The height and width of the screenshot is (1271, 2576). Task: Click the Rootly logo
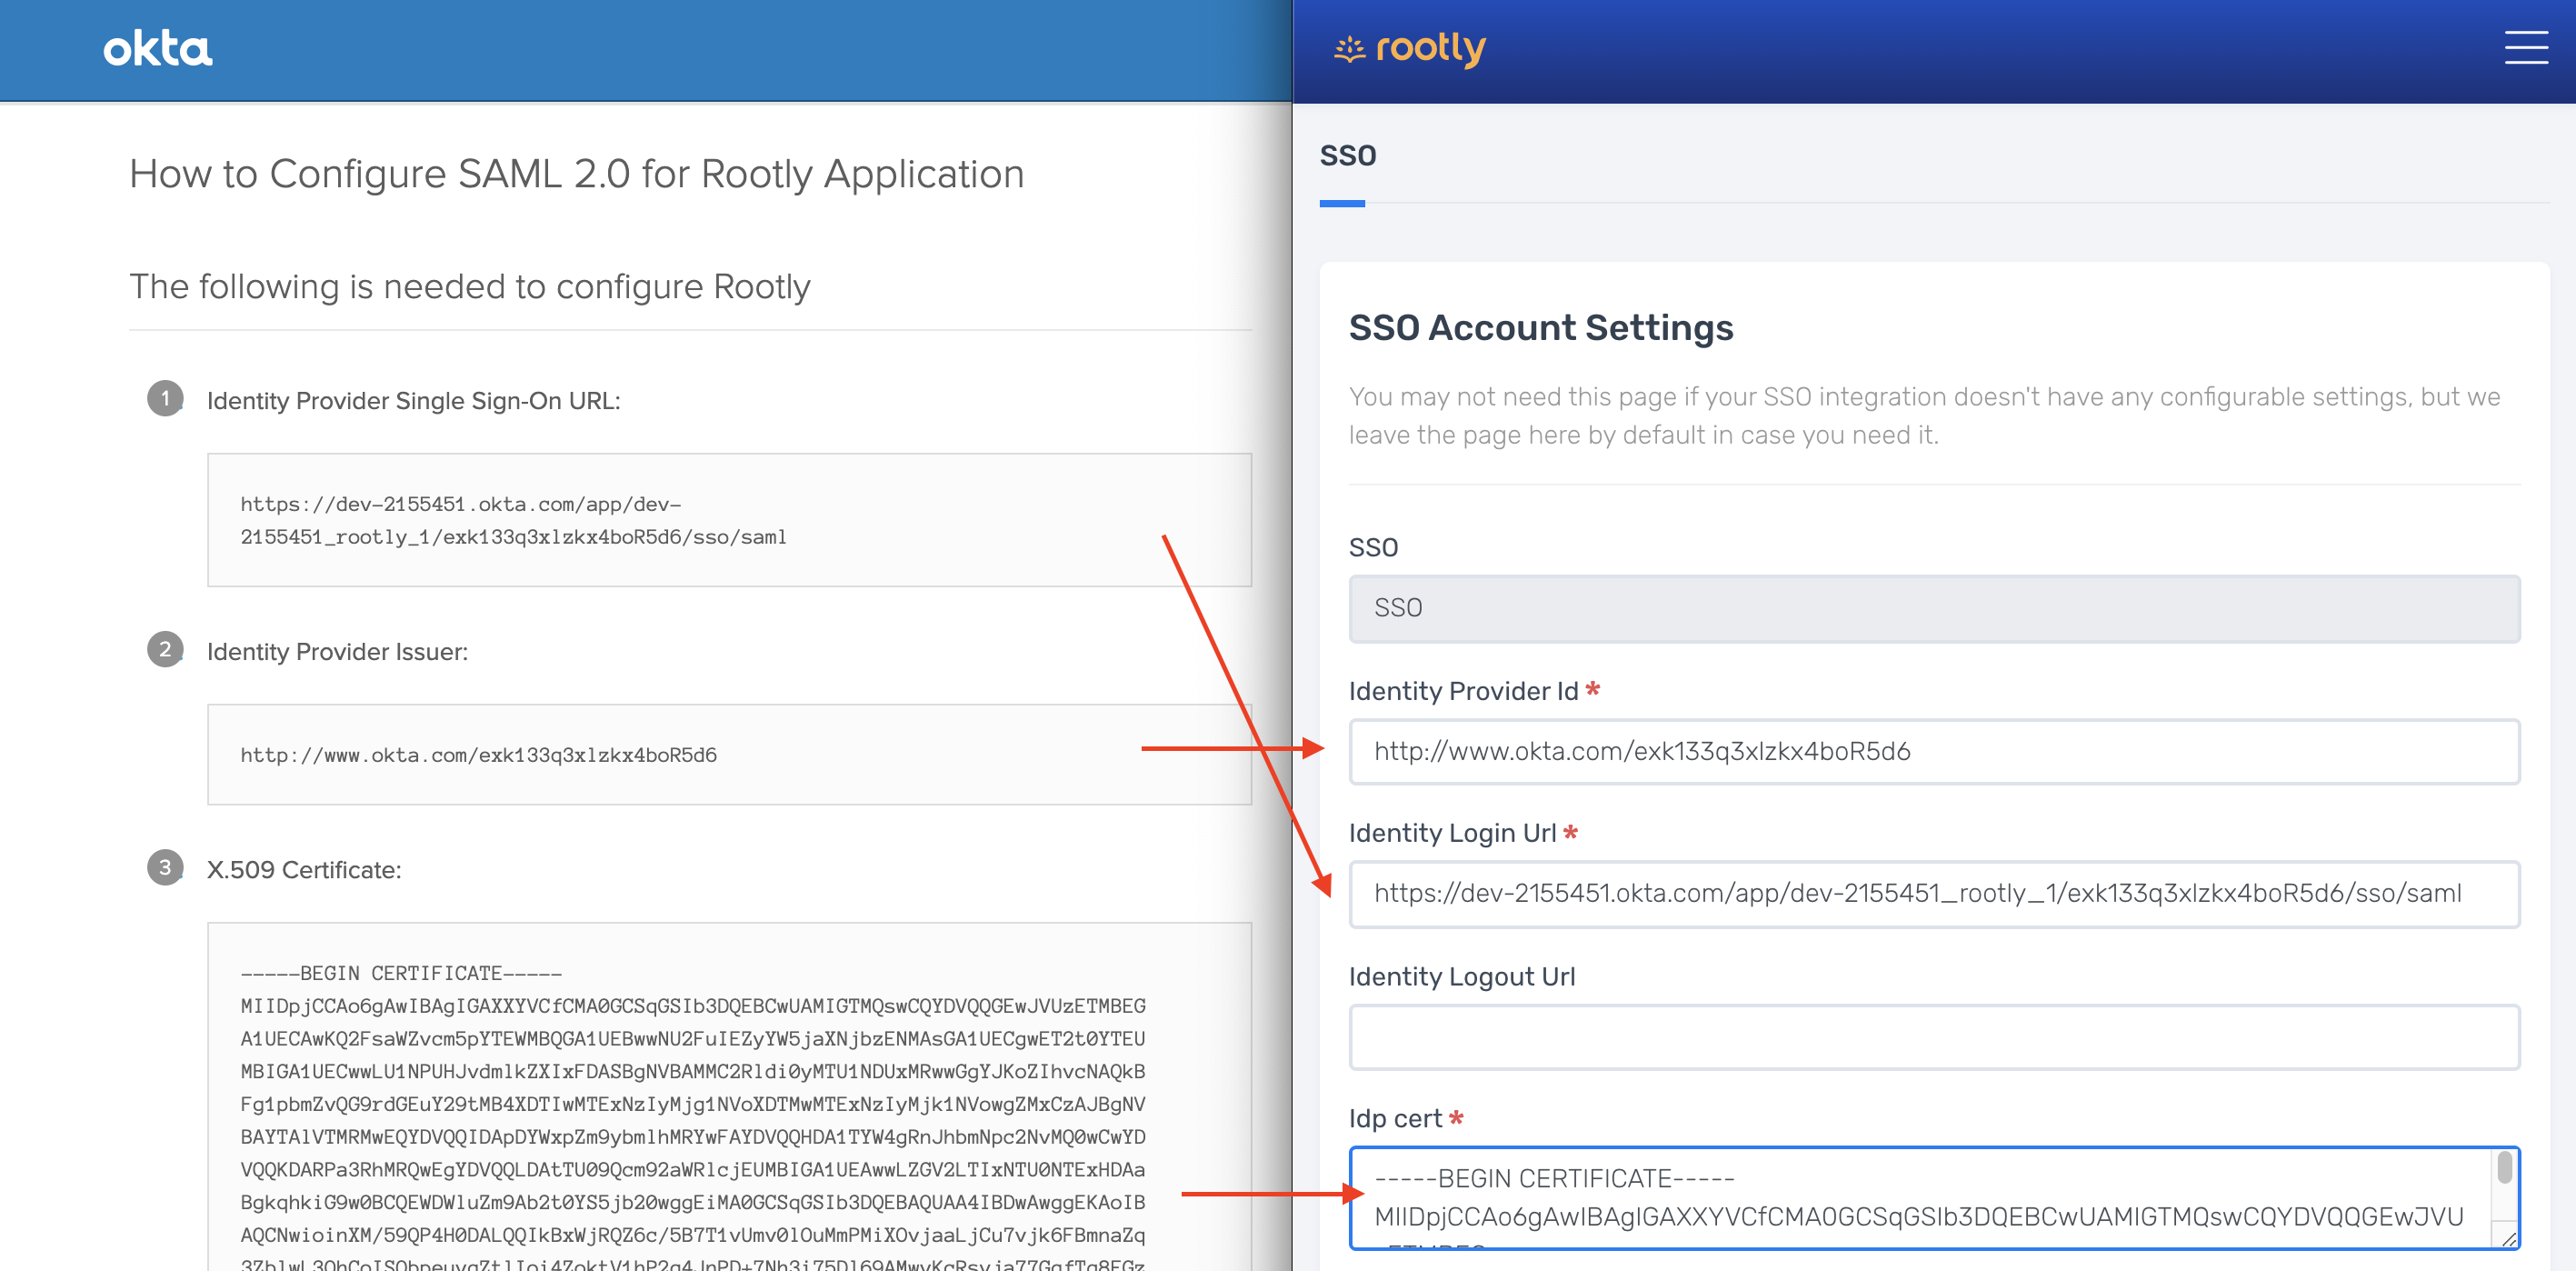pyautogui.click(x=1410, y=48)
